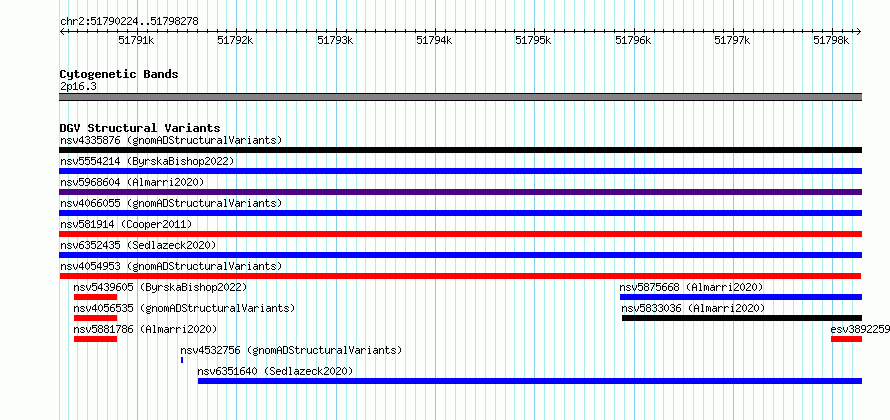
Task: Click the short red bar under nsv4056535
Action: point(95,318)
